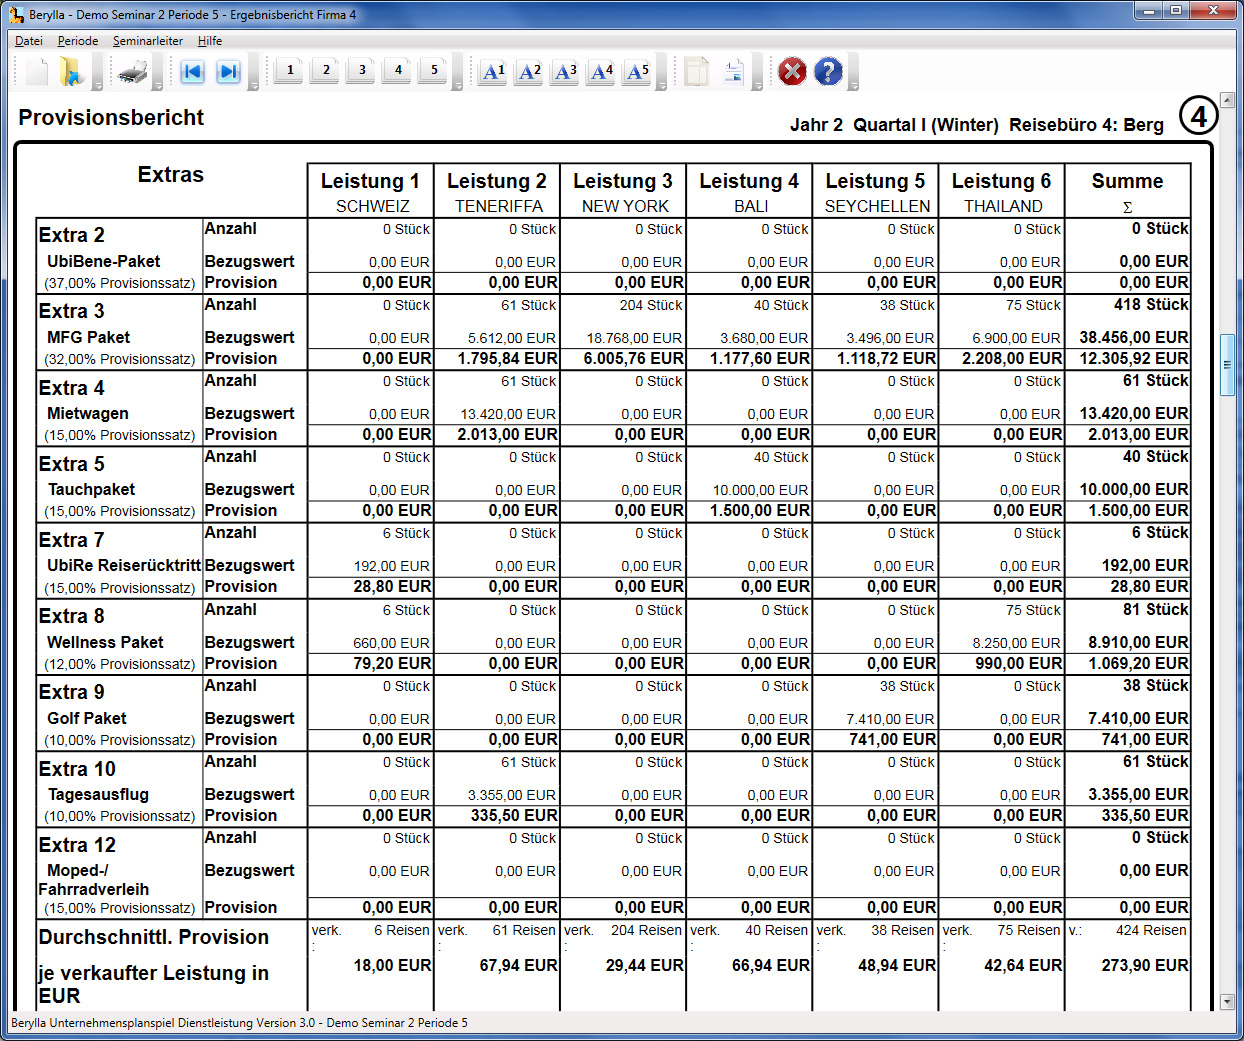This screenshot has height=1041, width=1244.
Task: Click the Tauchpaket row label
Action: [91, 489]
